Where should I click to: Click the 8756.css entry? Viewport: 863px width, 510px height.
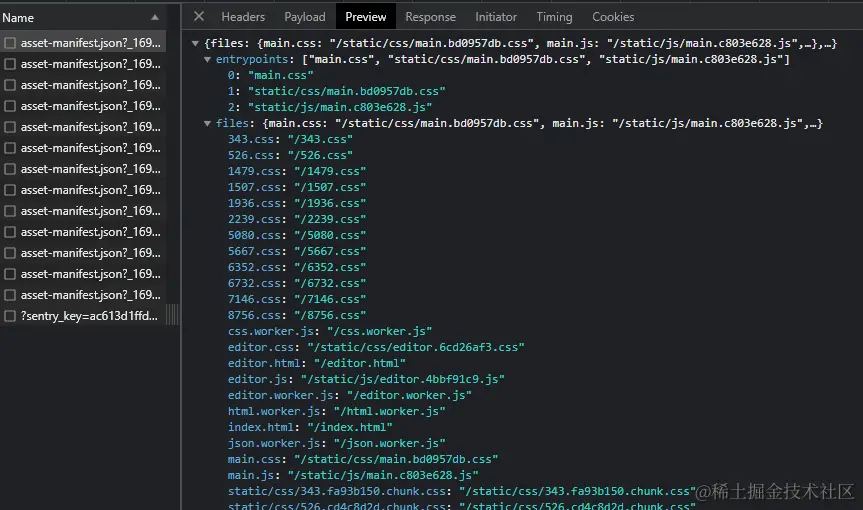point(297,315)
